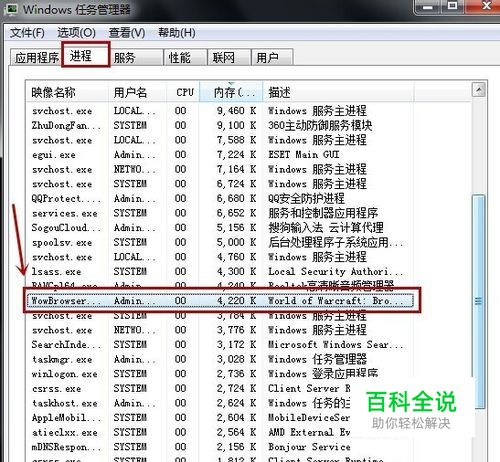Screen dimensions: 500x462
Task: Switch to the 应用程序 tab
Action: [x=36, y=57]
